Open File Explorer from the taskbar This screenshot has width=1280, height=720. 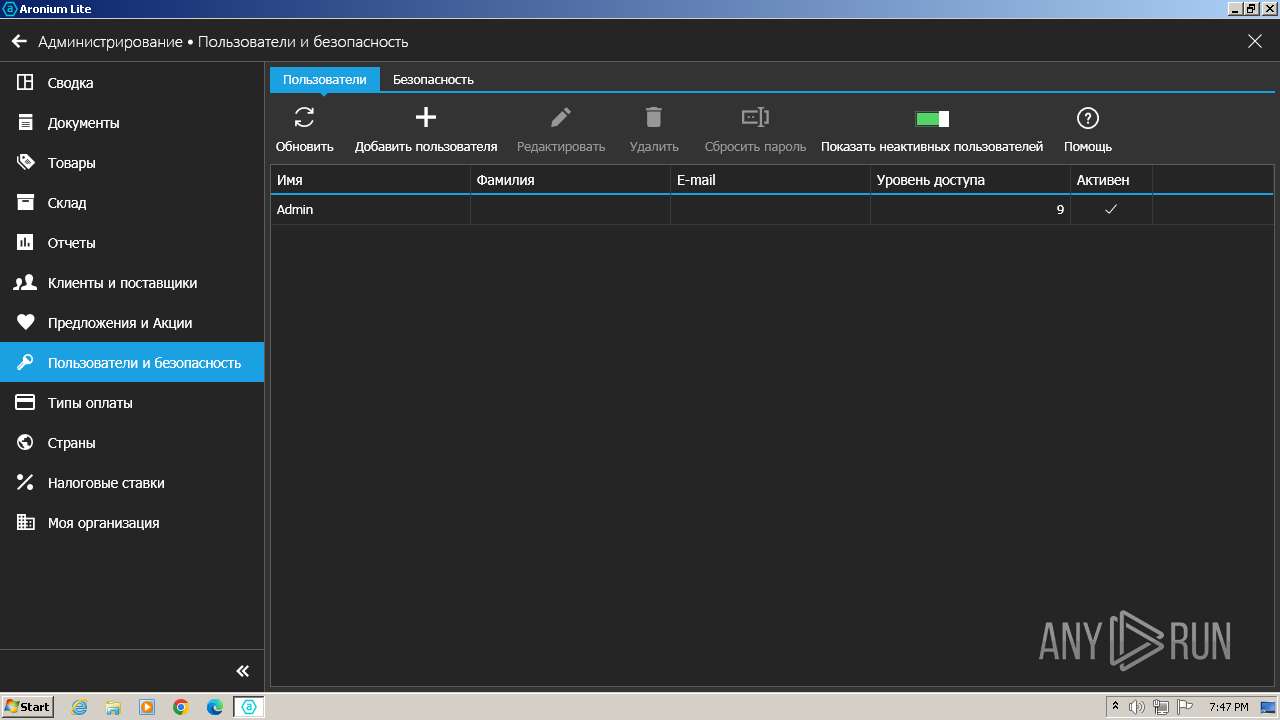[x=113, y=707]
